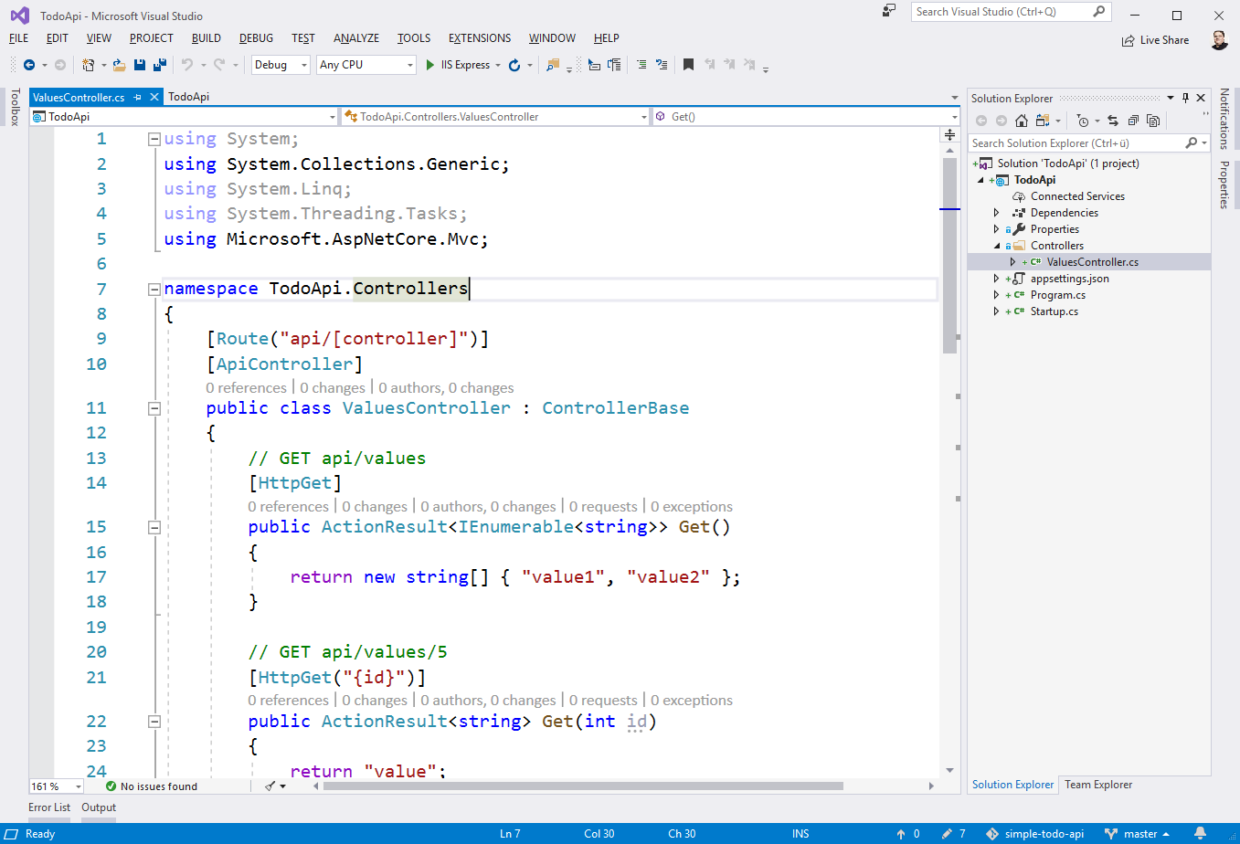Click the 0 references link above Get()

[x=288, y=506]
